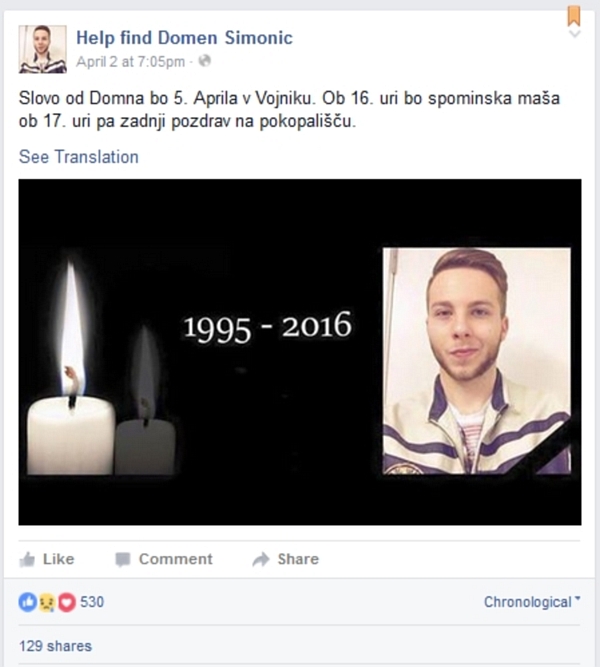Image resolution: width=600 pixels, height=667 pixels.
Task: Open the 129 shares list
Action: pyautogui.click(x=55, y=646)
